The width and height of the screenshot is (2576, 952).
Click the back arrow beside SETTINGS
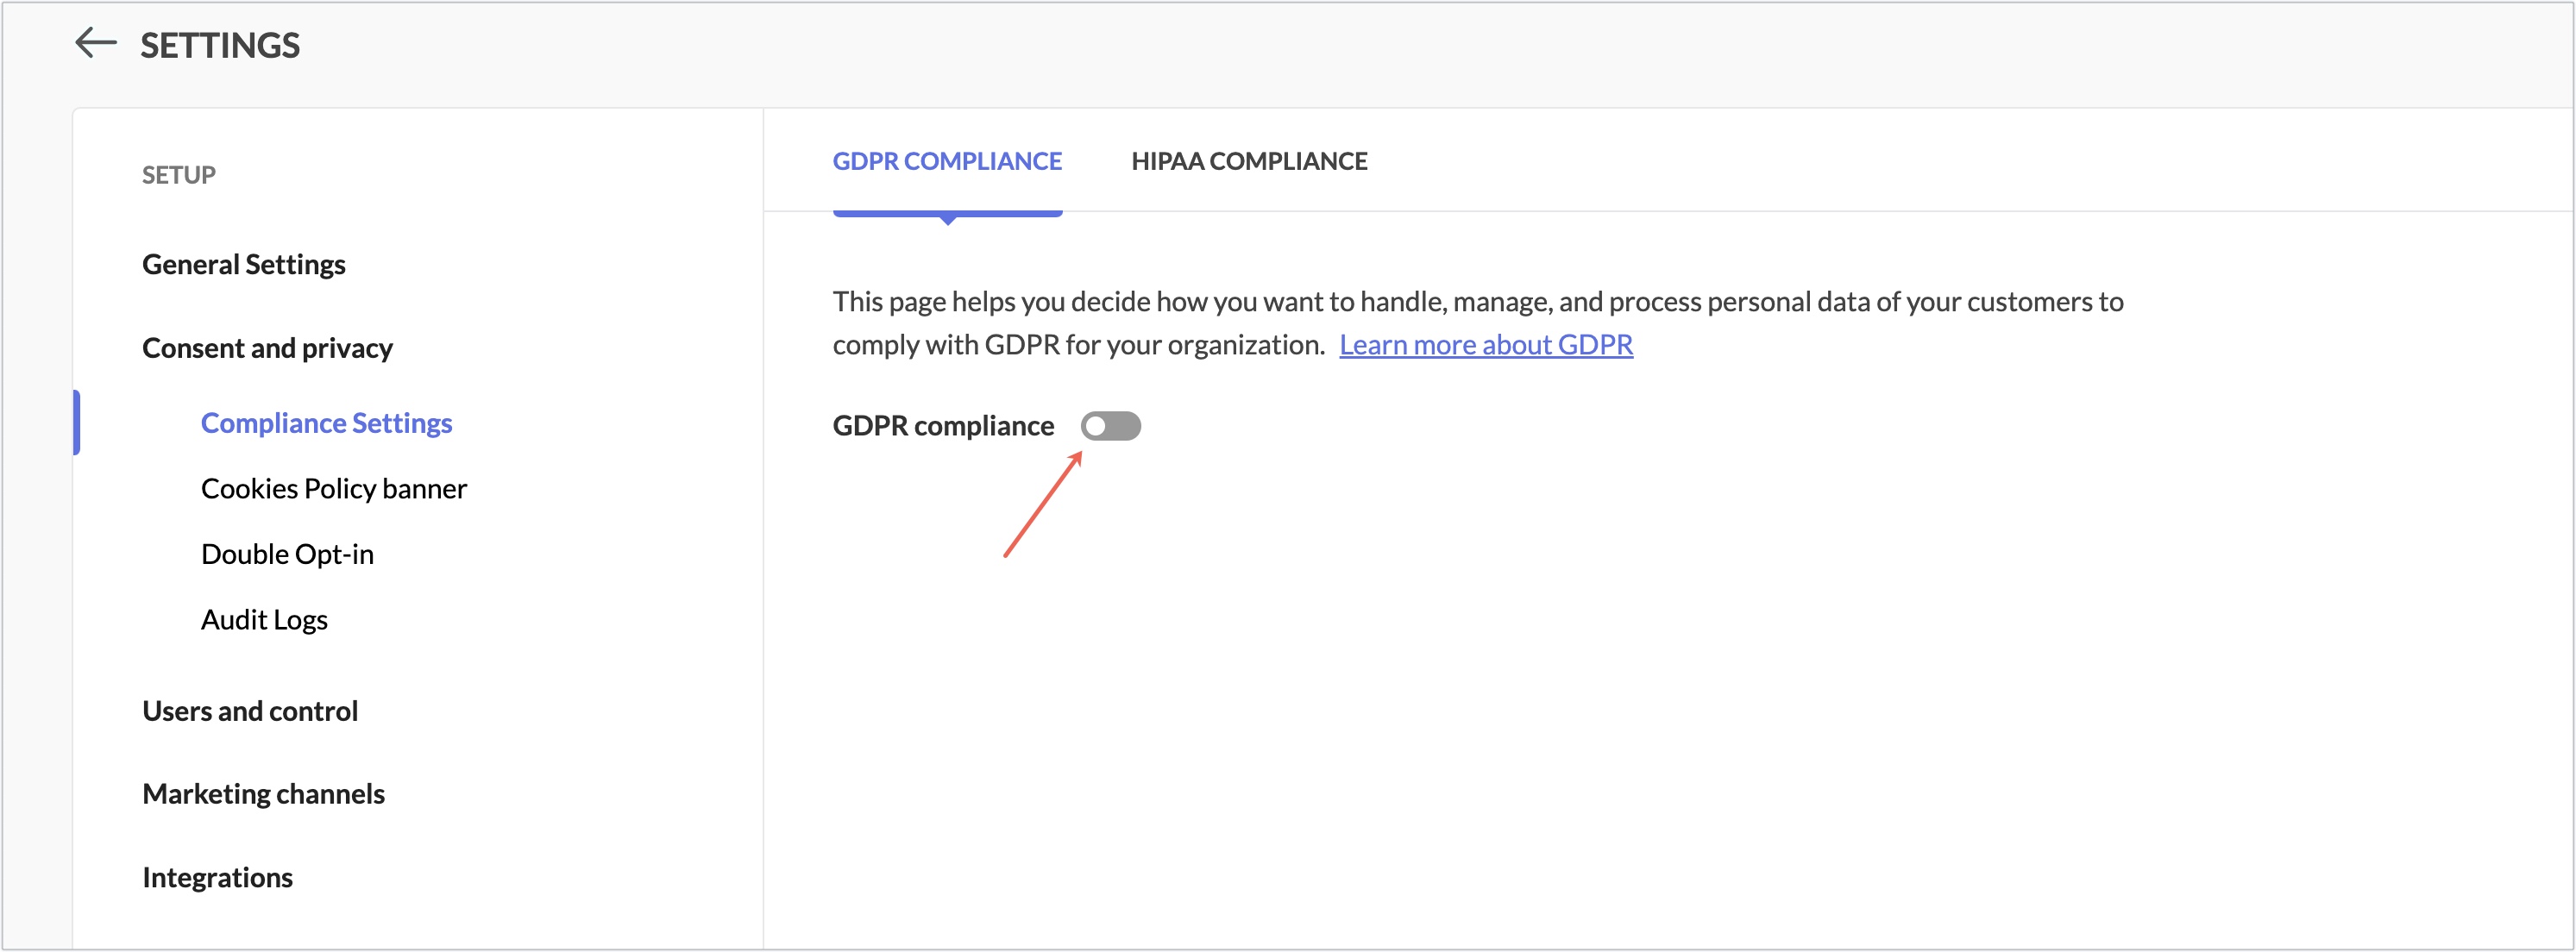coord(95,43)
